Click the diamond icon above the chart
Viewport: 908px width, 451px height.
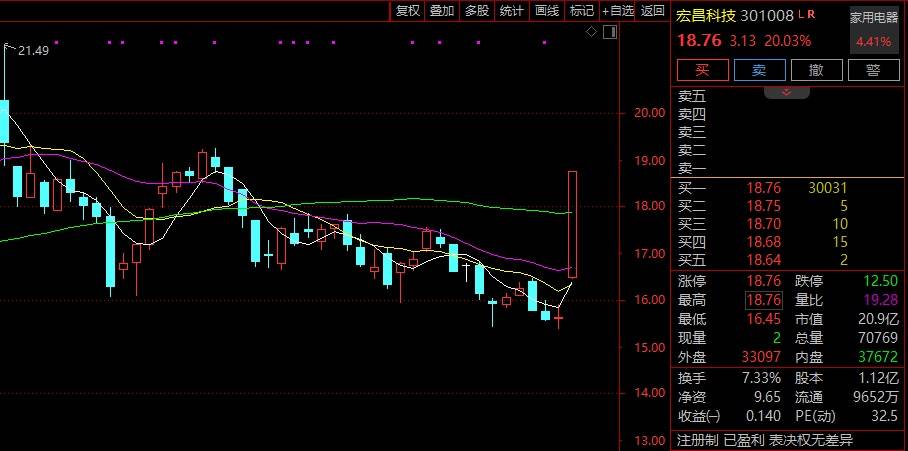point(591,33)
